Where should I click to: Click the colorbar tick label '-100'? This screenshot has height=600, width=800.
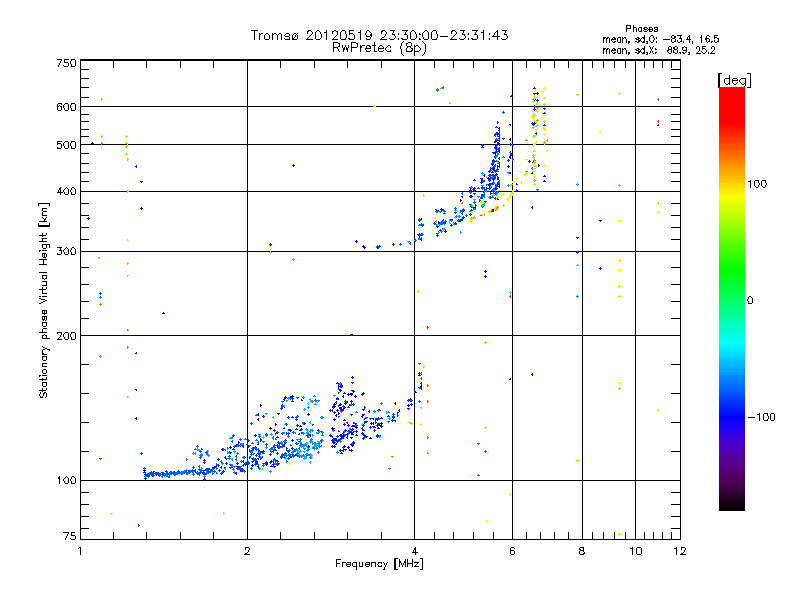point(761,417)
